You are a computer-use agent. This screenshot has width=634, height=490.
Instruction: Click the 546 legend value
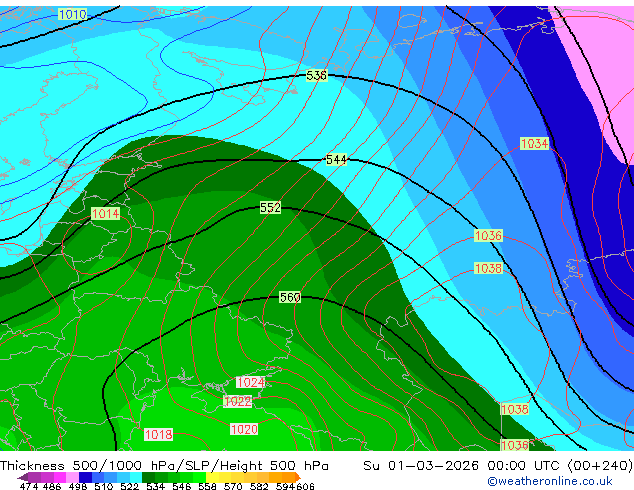tap(182, 486)
